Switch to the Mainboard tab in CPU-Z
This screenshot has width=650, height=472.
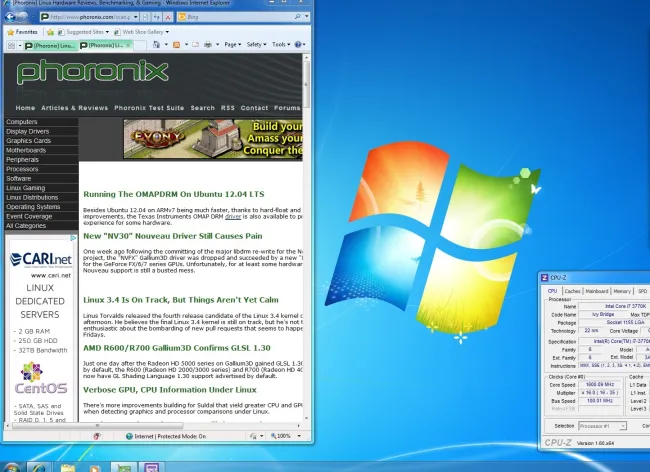click(x=597, y=291)
